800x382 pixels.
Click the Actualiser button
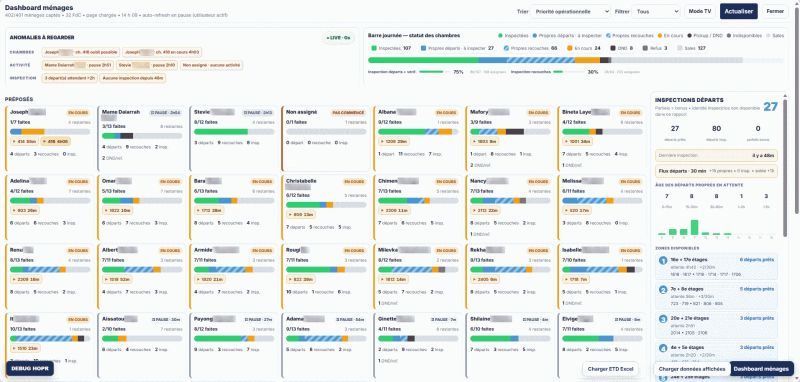click(x=738, y=11)
